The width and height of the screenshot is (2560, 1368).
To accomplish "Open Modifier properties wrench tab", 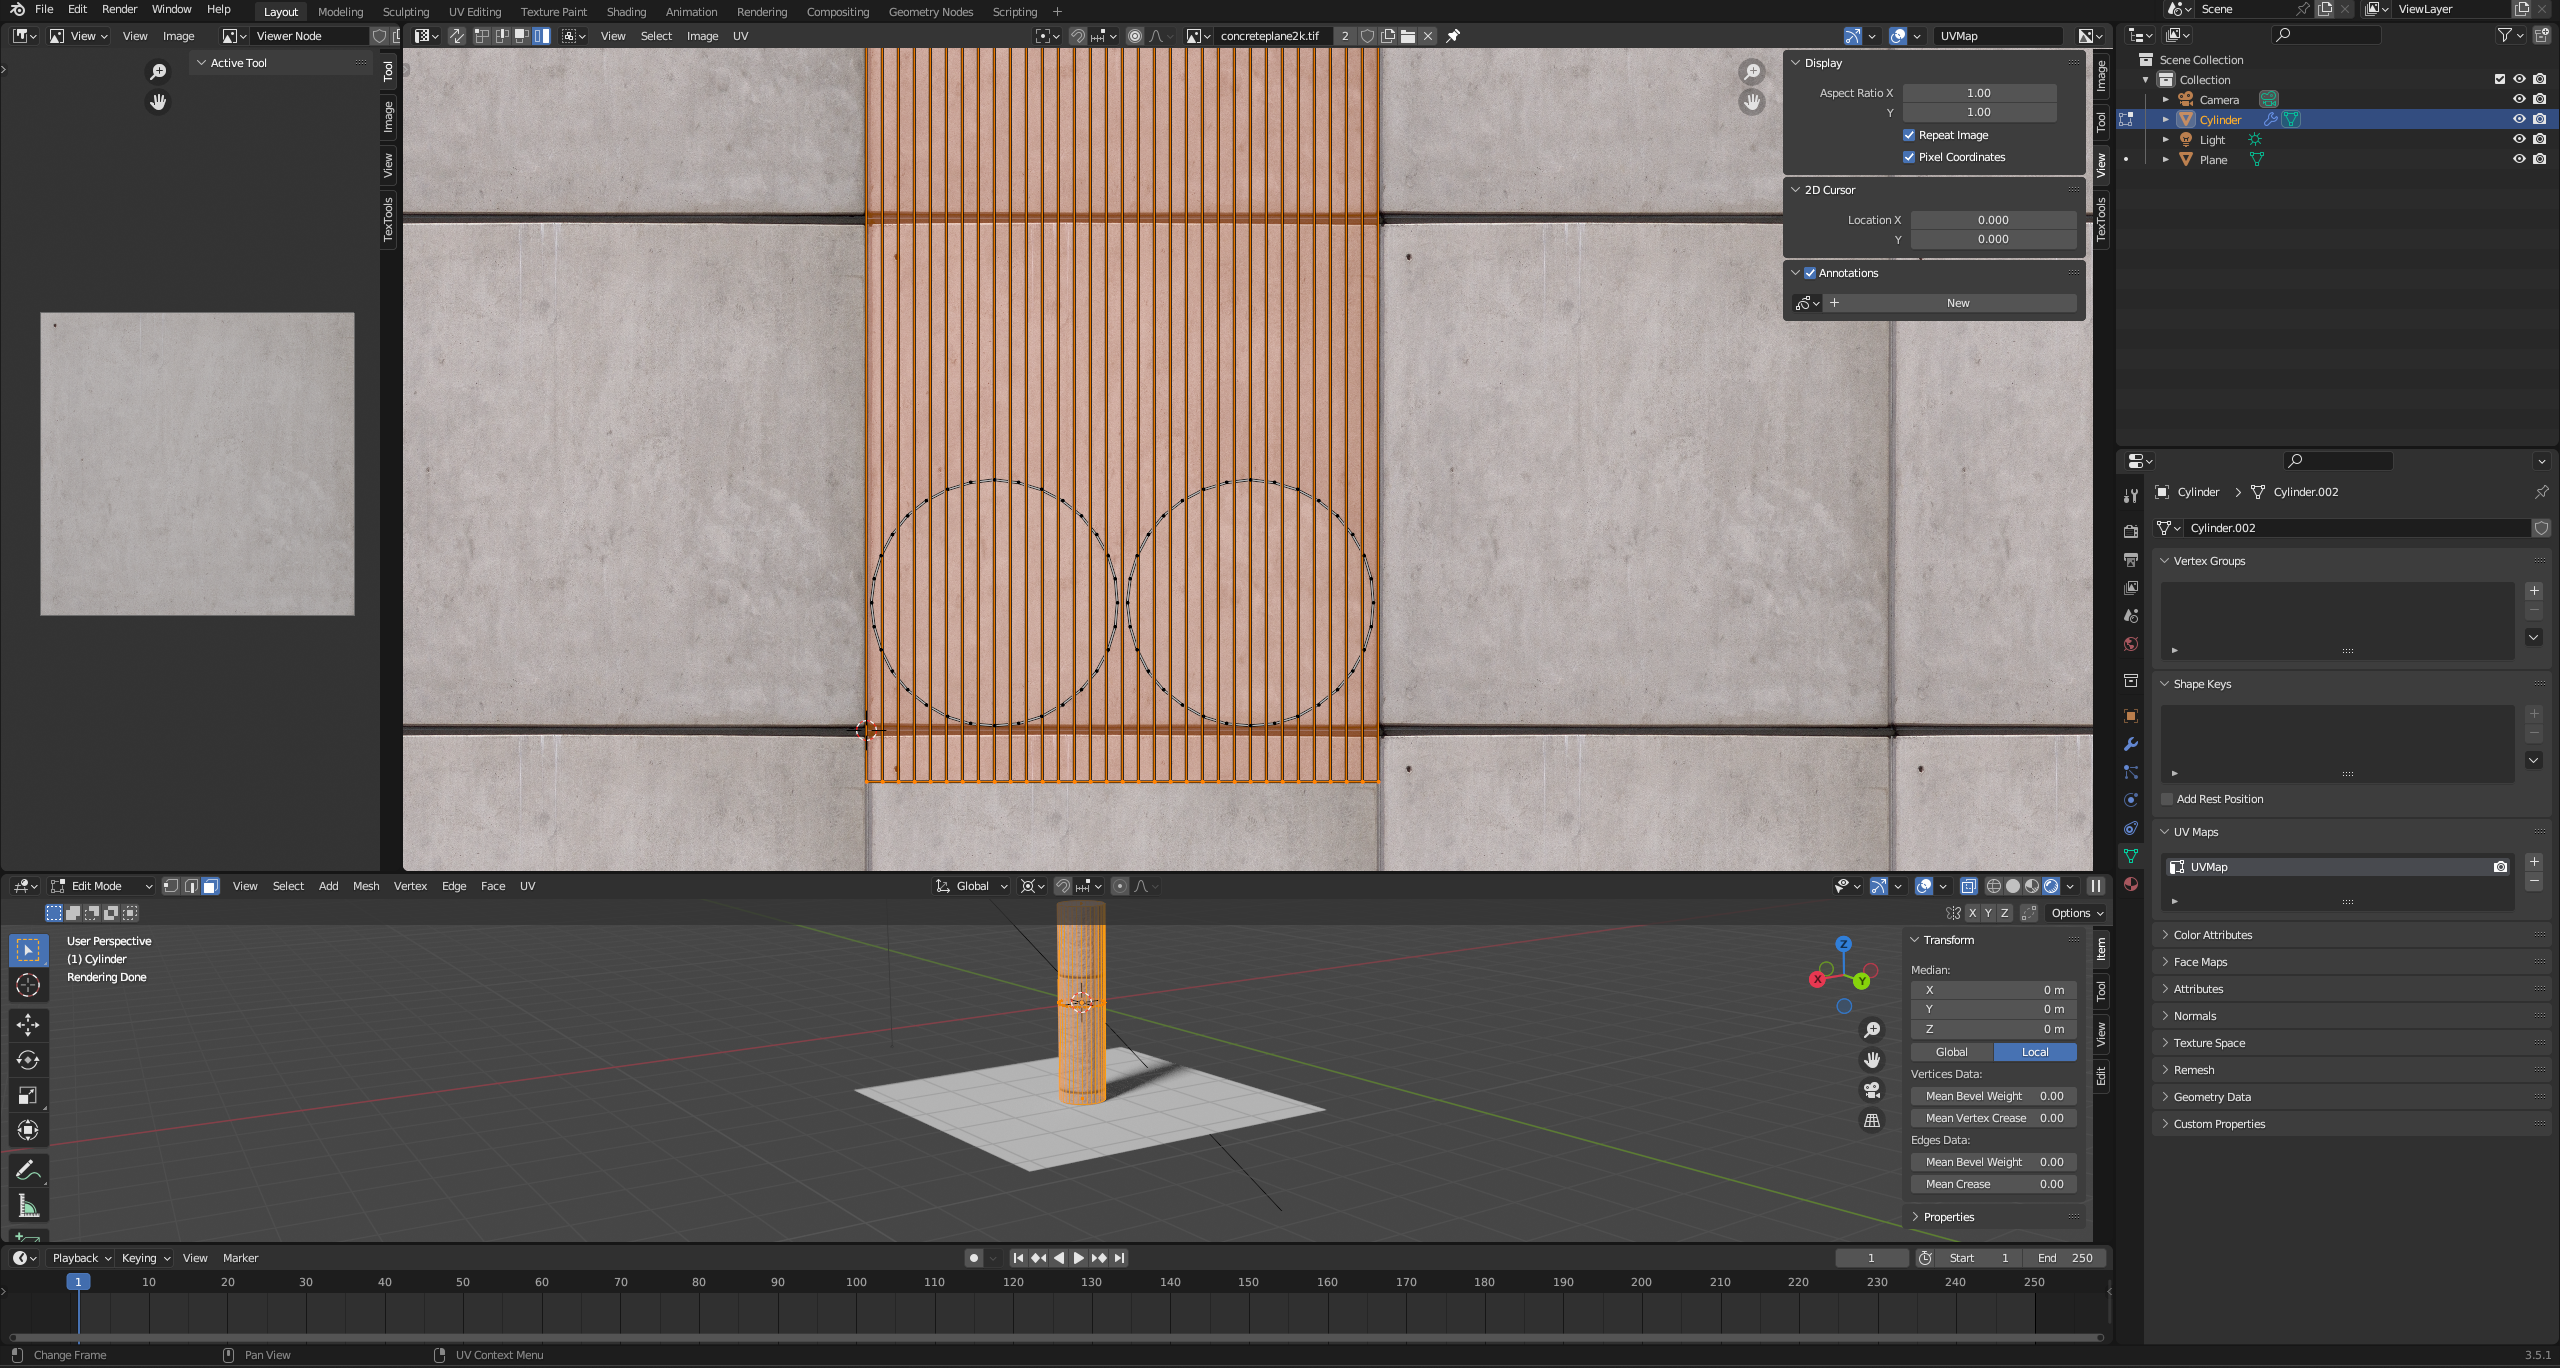I will (2131, 744).
